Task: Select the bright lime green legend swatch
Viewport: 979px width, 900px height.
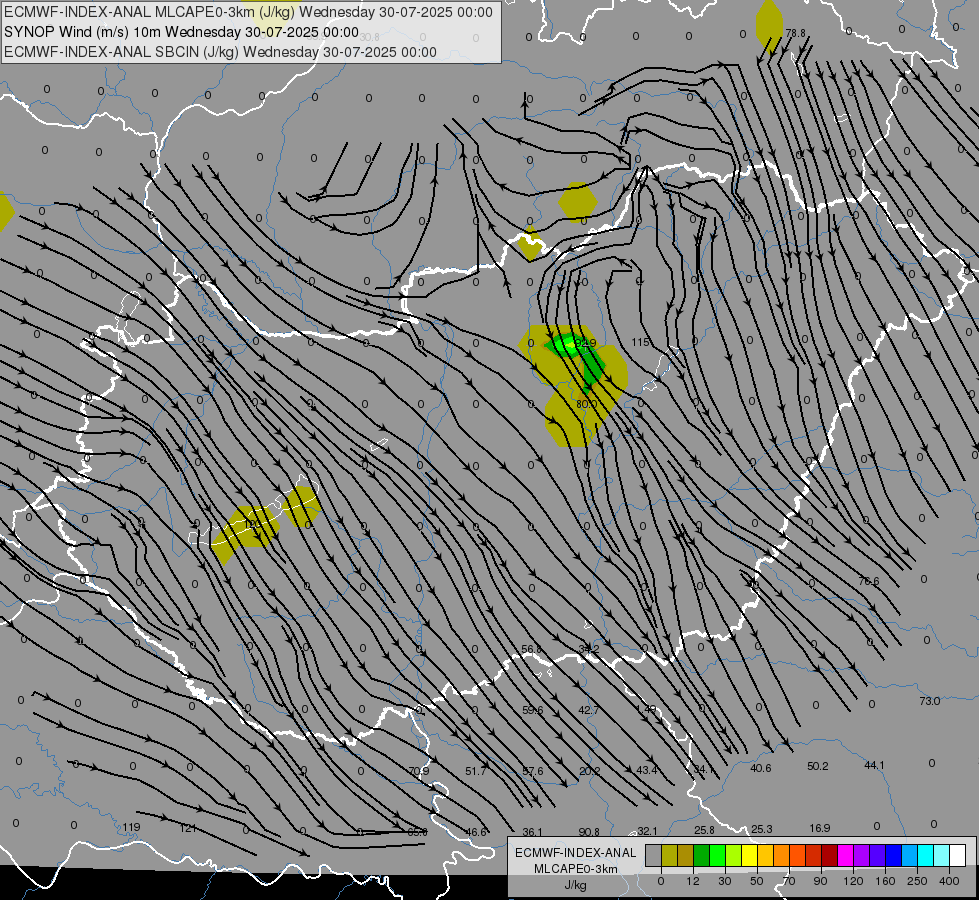Action: tap(718, 855)
